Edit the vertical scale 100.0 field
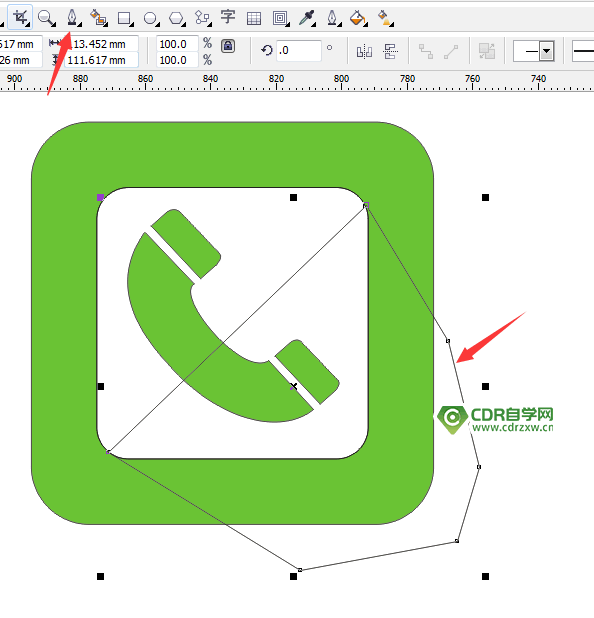The width and height of the screenshot is (594, 618). click(177, 60)
